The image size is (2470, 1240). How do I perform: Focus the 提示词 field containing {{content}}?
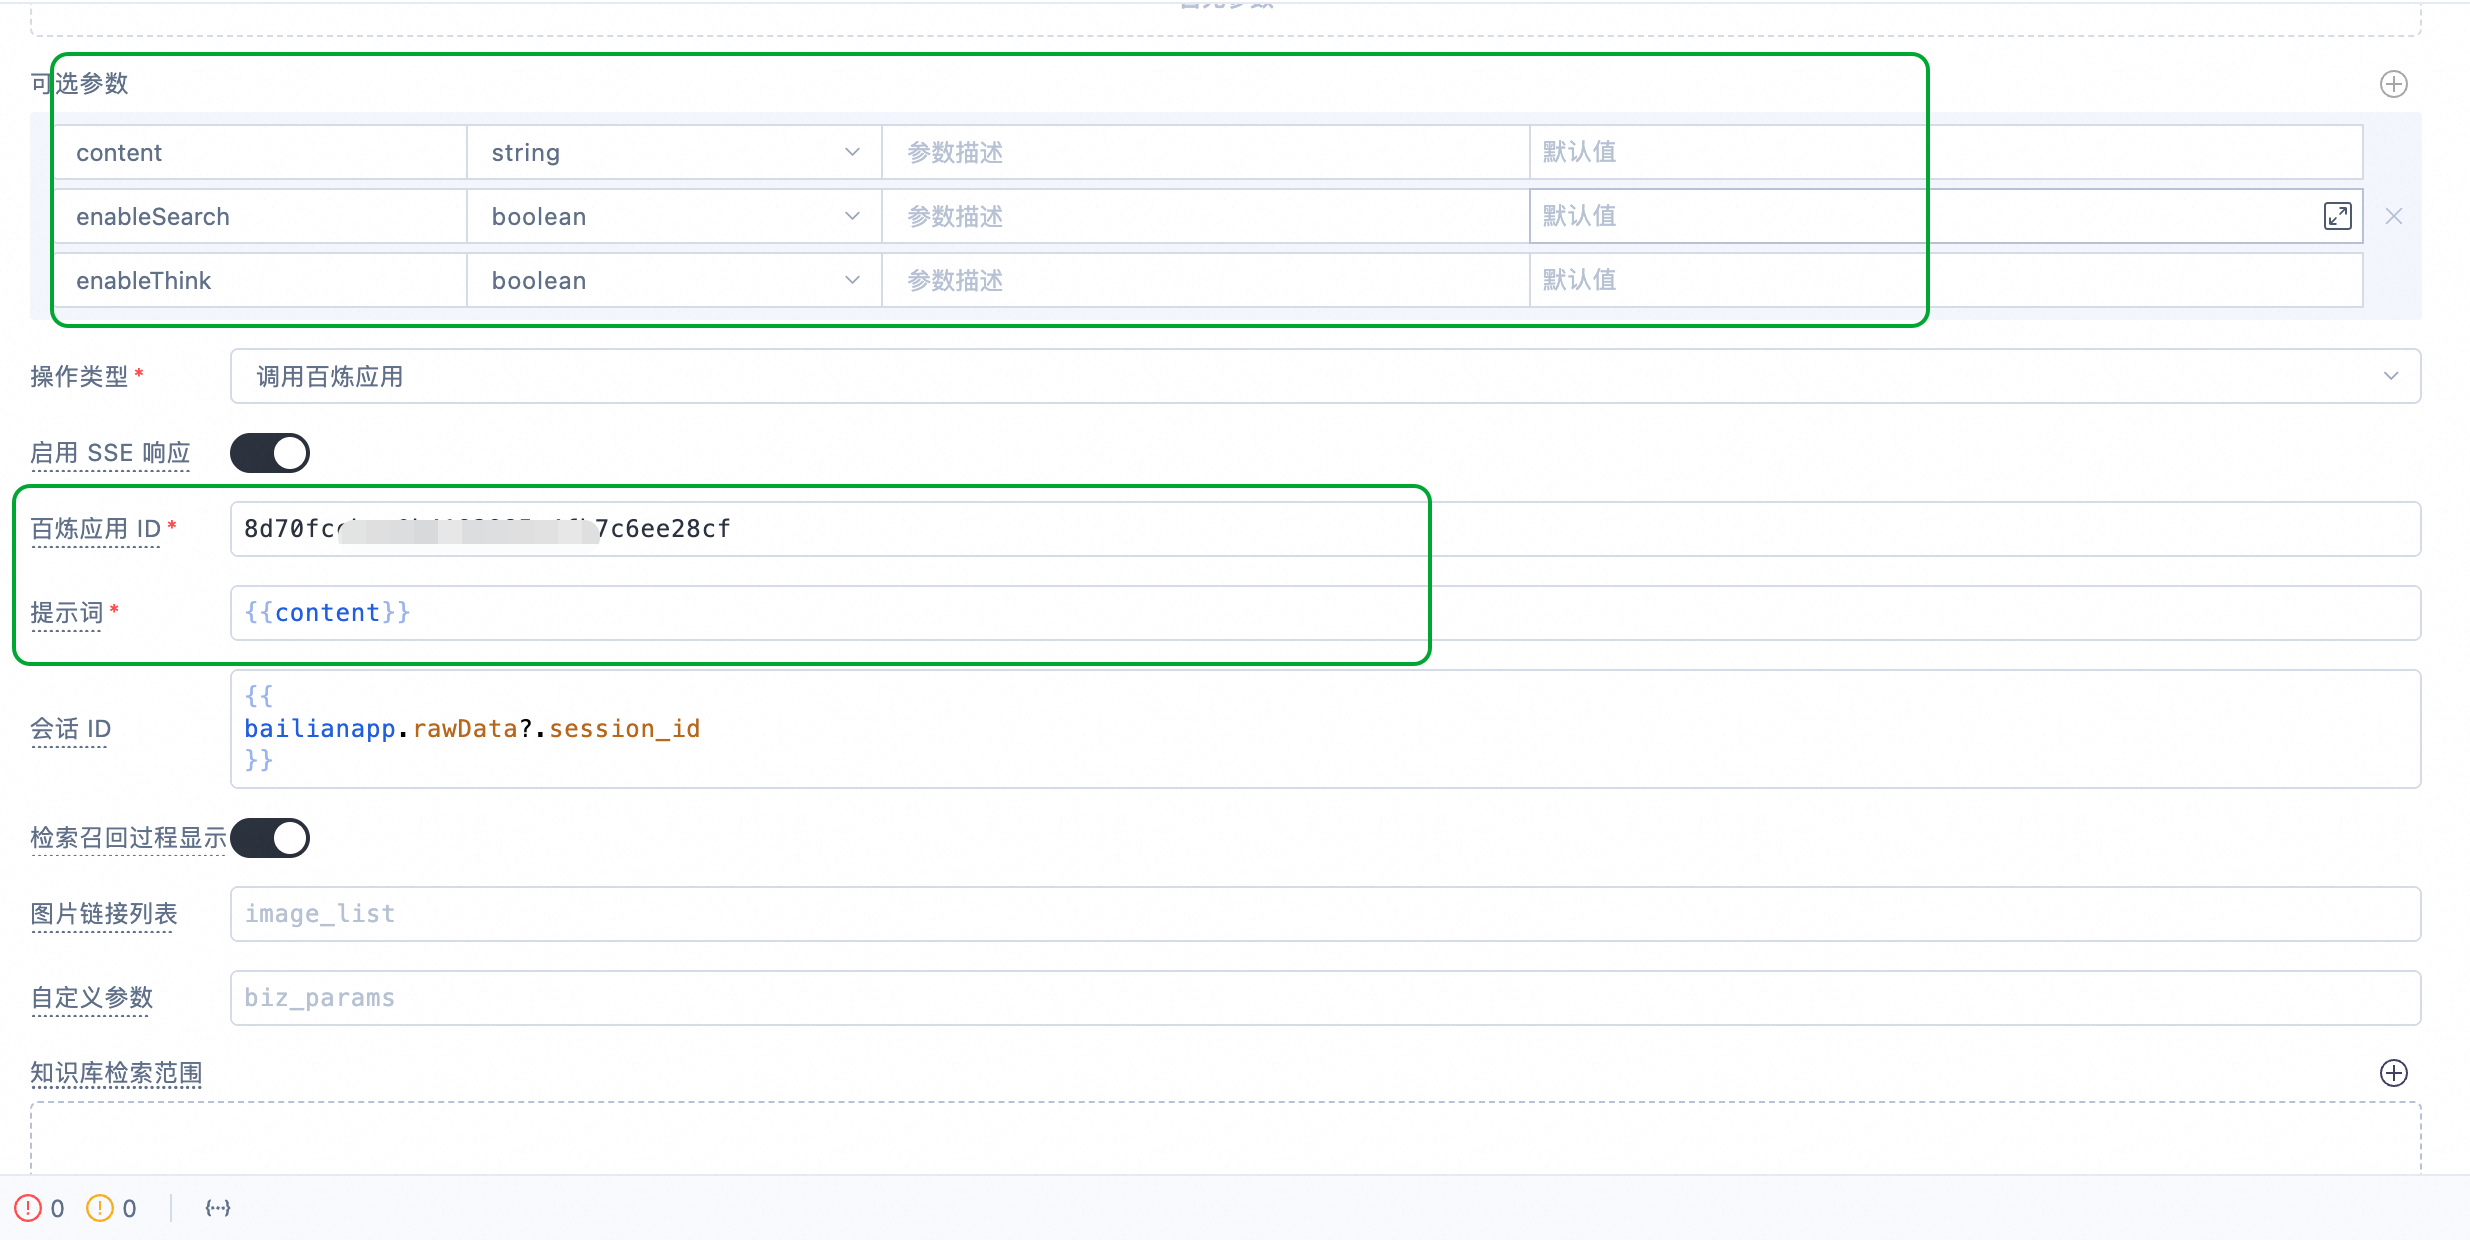[x=1324, y=613]
